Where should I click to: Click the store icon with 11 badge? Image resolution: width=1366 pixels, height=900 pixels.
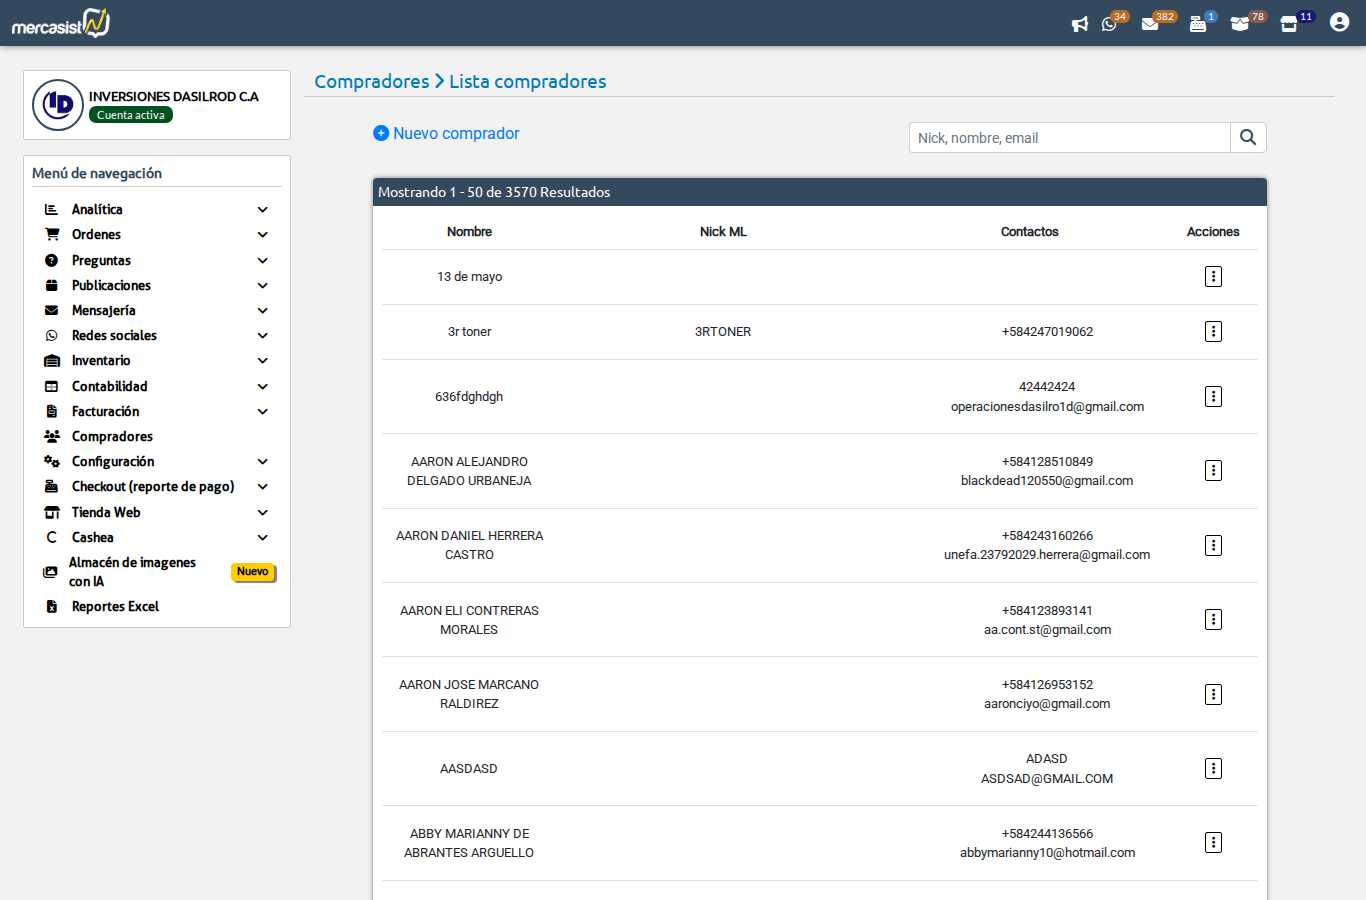click(1289, 24)
